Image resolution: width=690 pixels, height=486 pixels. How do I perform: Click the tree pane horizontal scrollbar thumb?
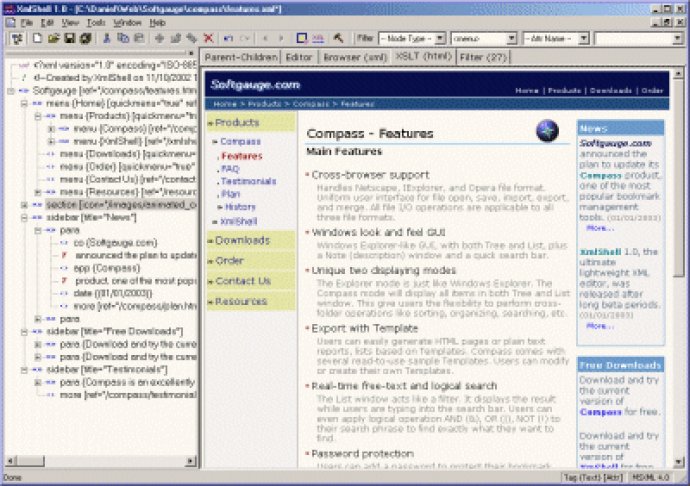click(31, 461)
